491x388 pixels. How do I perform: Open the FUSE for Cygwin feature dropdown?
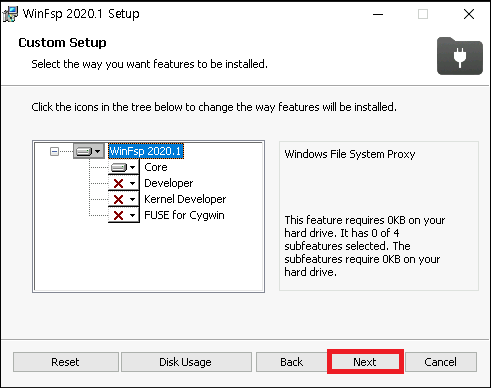123,215
